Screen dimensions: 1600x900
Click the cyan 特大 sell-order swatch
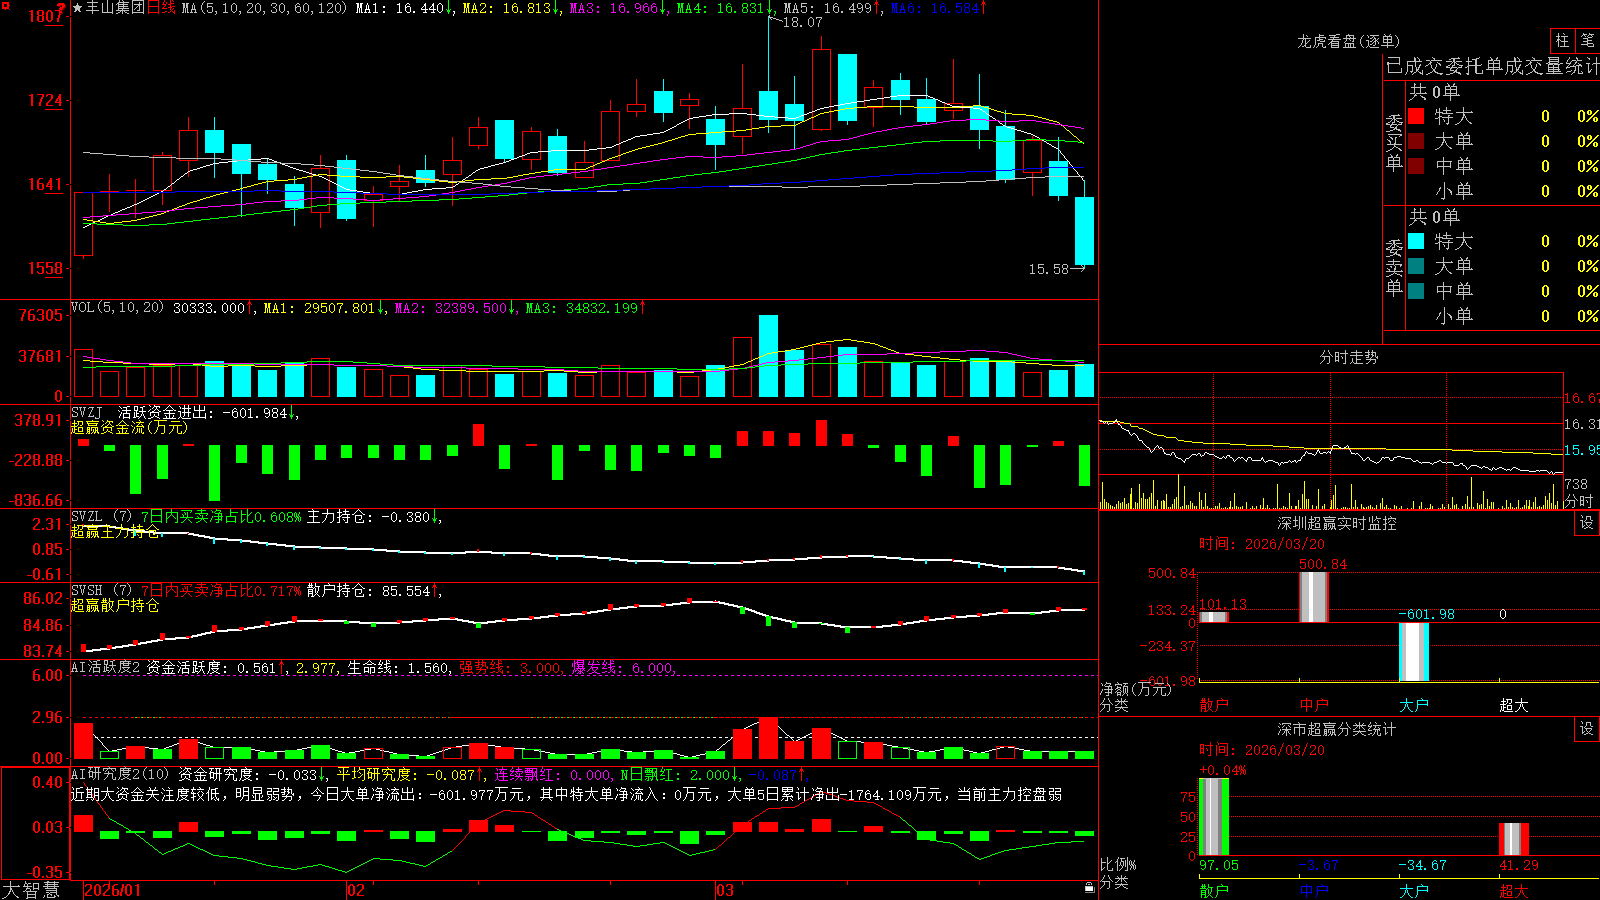click(1416, 241)
